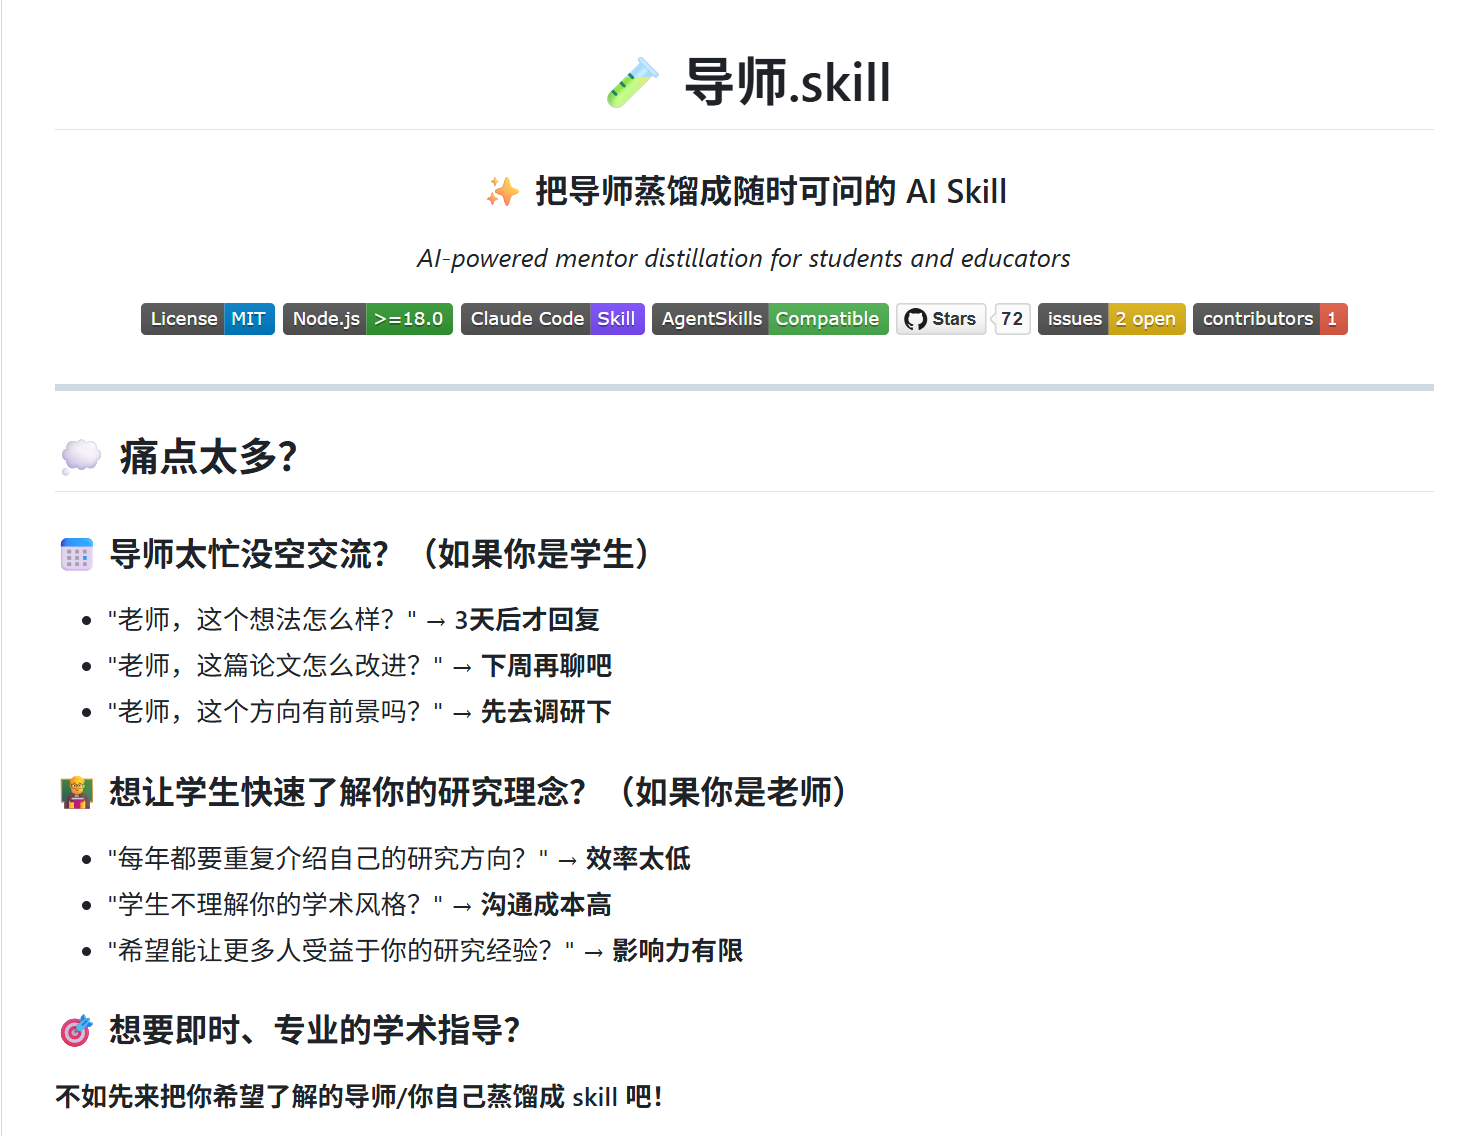Open the Node.js >=18.0 badge
The width and height of the screenshot is (1468, 1136).
click(x=367, y=318)
